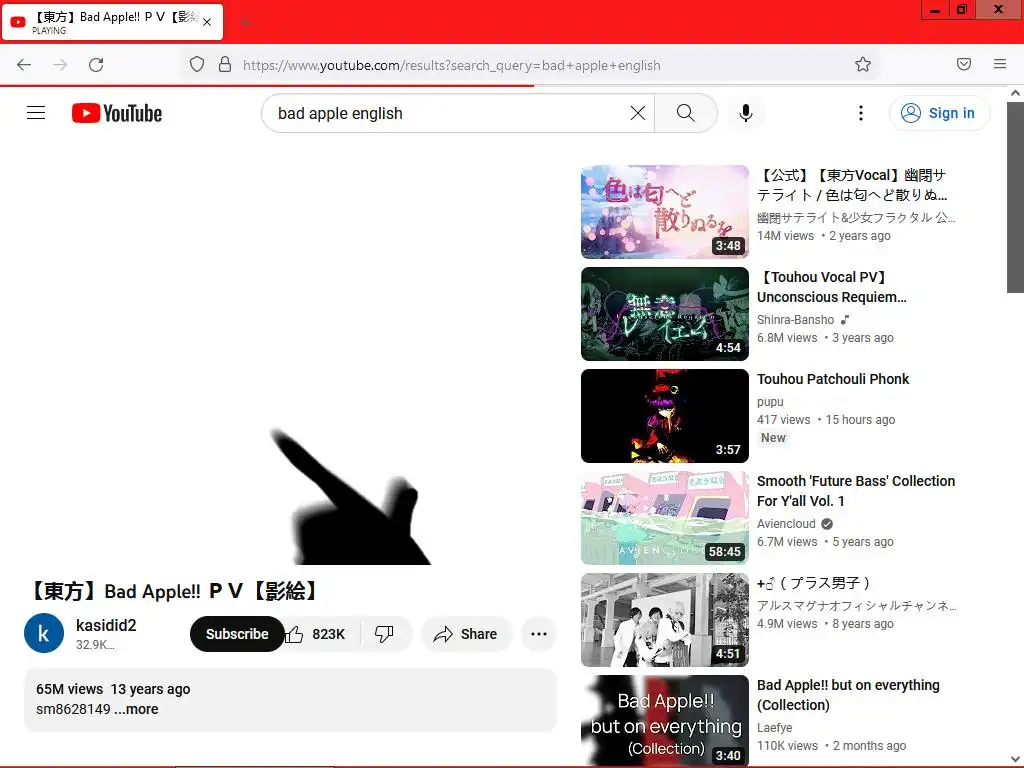Click the page vertical scrollbar thumb
The width and height of the screenshot is (1024, 768).
(1015, 197)
